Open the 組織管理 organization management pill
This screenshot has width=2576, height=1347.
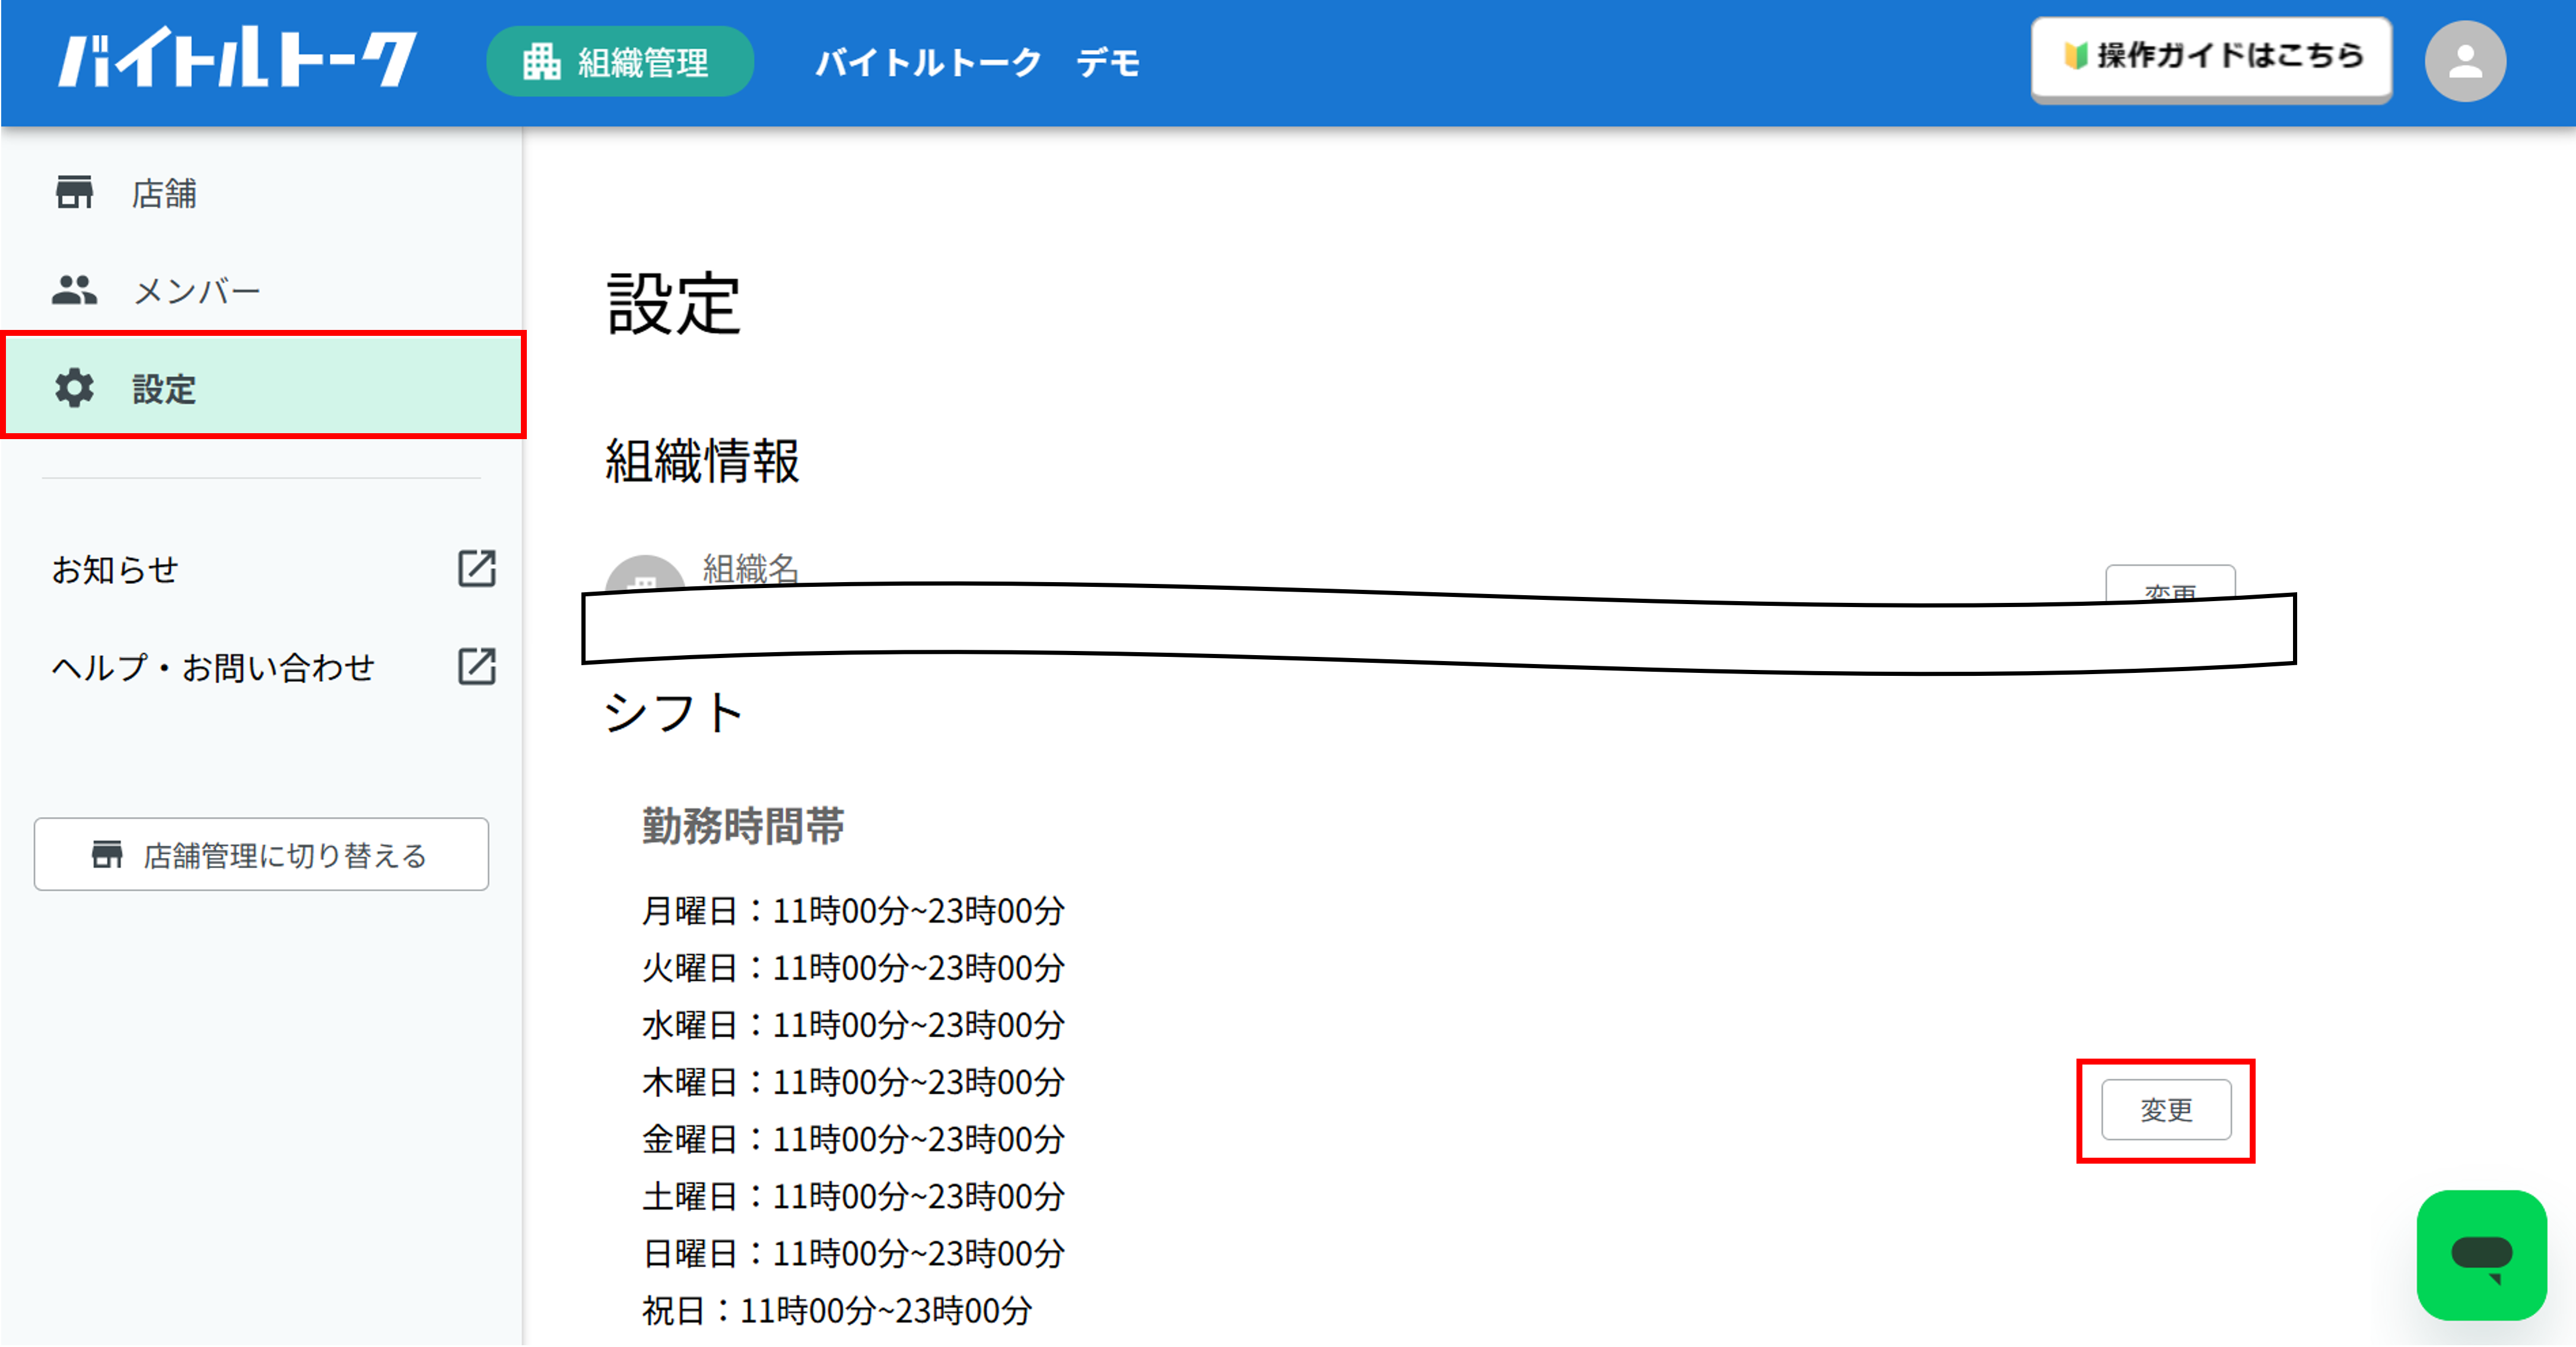point(620,62)
